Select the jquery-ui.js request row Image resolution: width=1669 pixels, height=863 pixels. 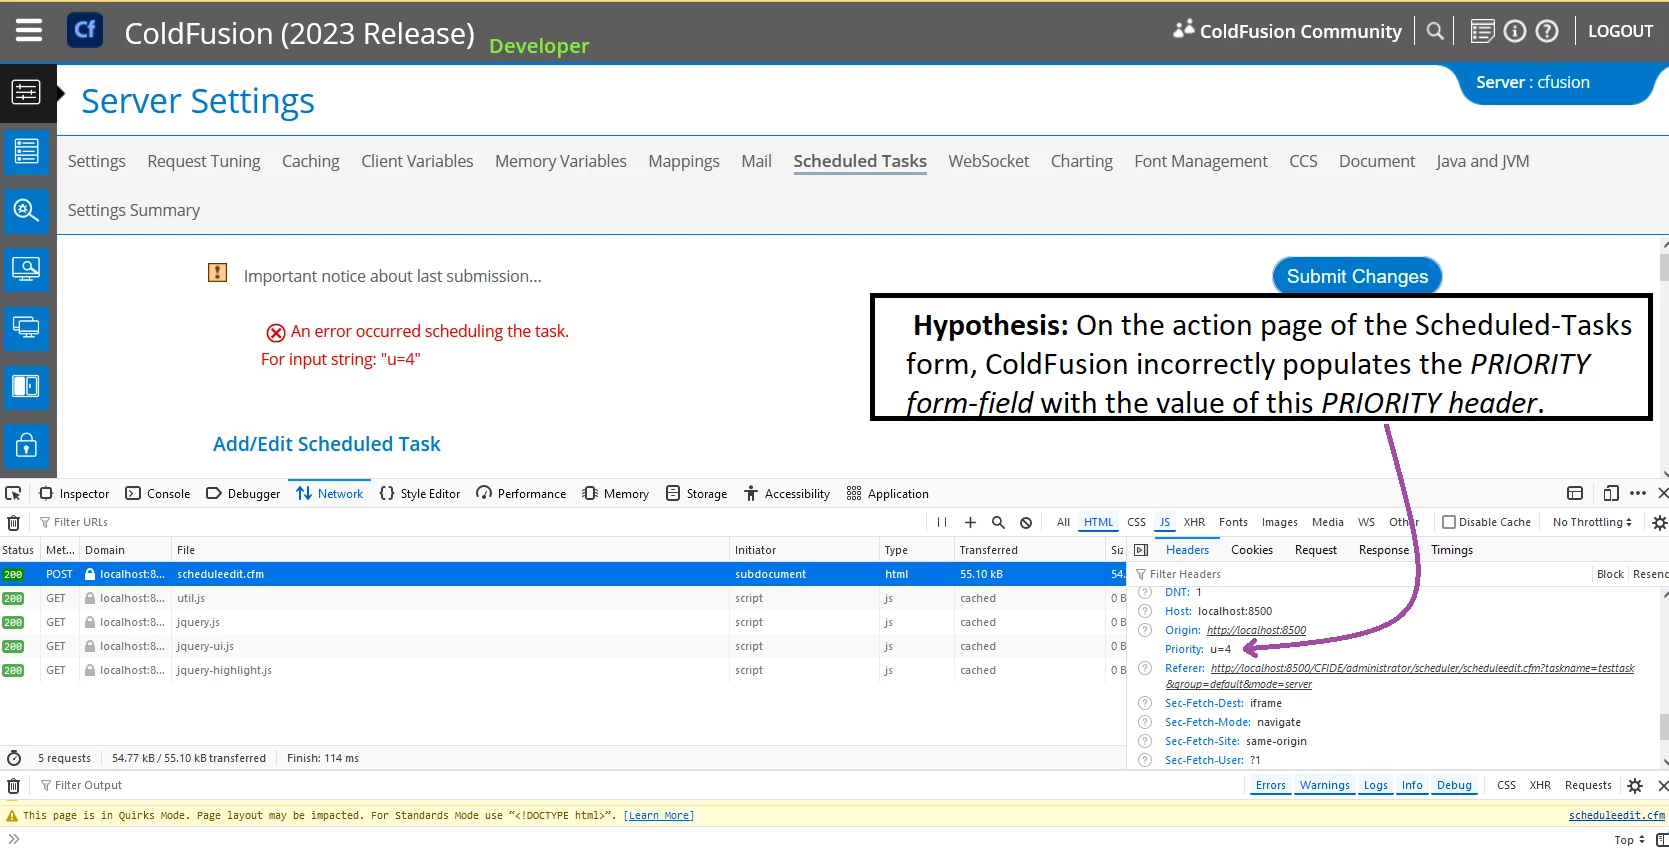(x=563, y=646)
